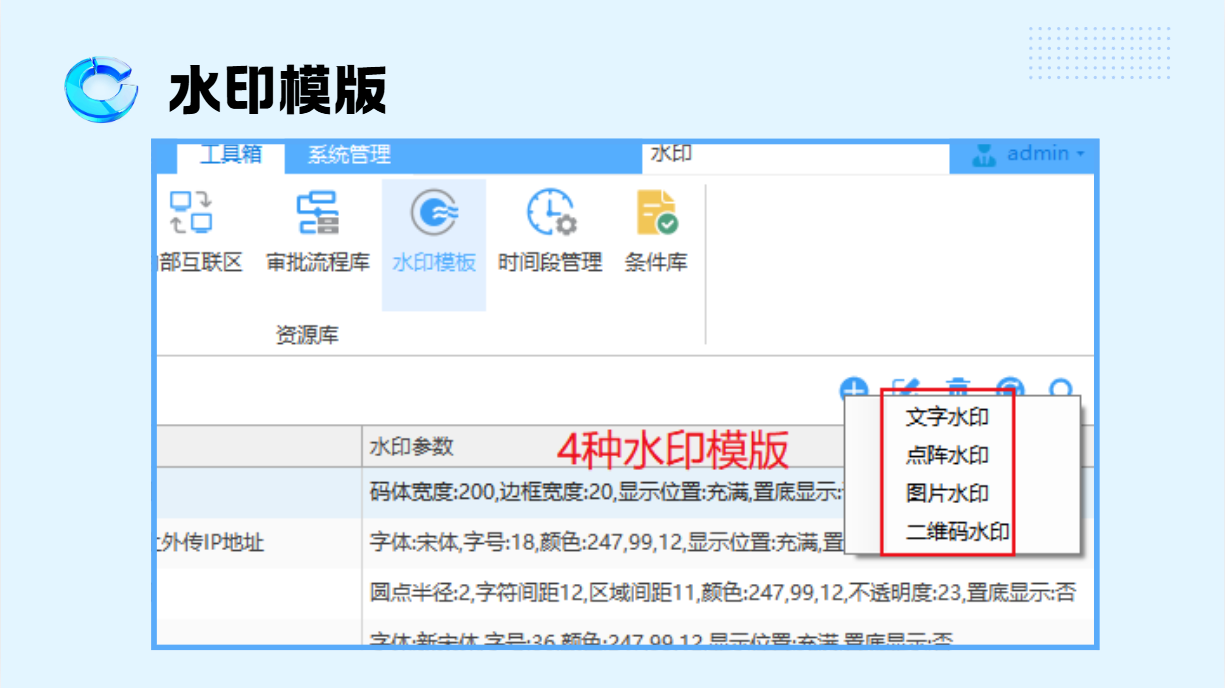Click the admin user avatar icon
Image resolution: width=1225 pixels, height=688 pixels.
pyautogui.click(x=985, y=155)
